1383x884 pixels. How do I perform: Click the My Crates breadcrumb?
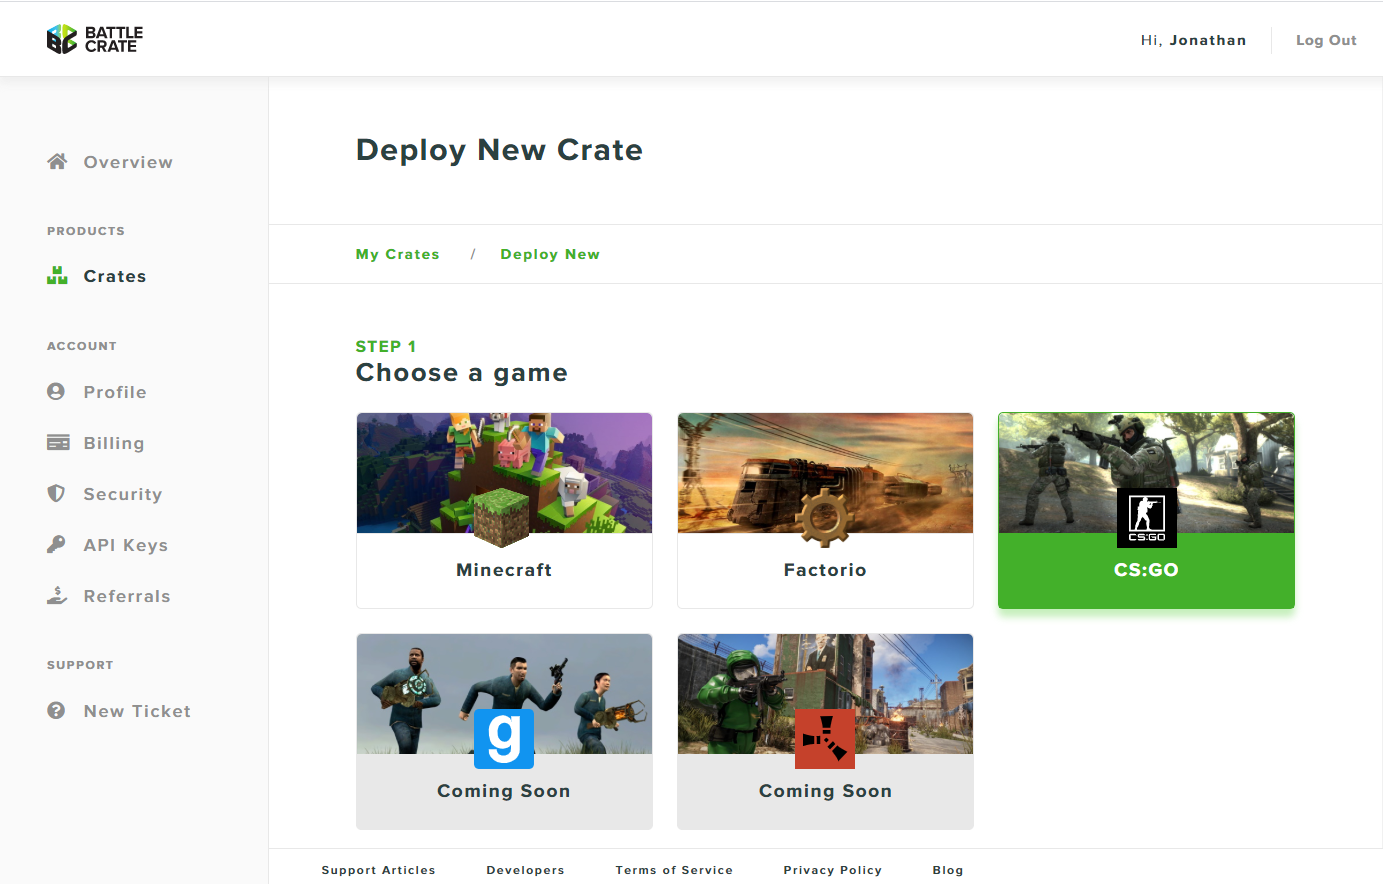pyautogui.click(x=398, y=254)
